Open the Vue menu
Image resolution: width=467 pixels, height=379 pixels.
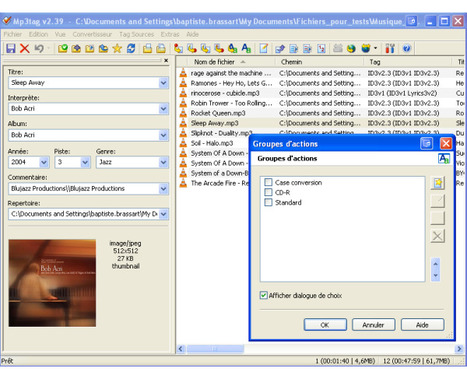click(60, 34)
